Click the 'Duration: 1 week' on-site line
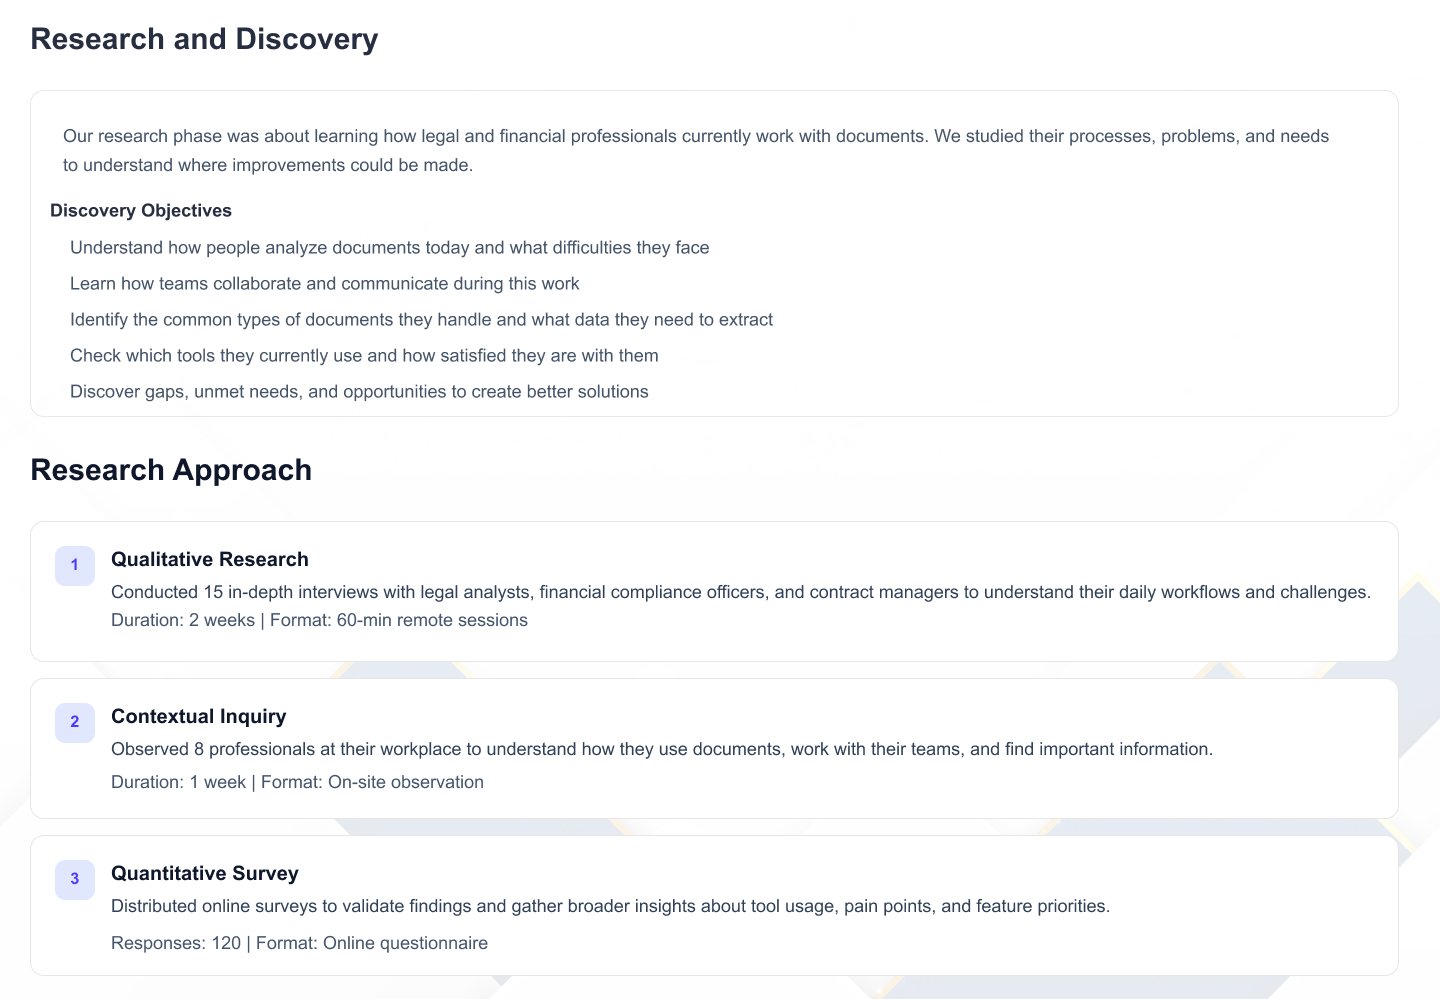The image size is (1440, 999). click(297, 782)
